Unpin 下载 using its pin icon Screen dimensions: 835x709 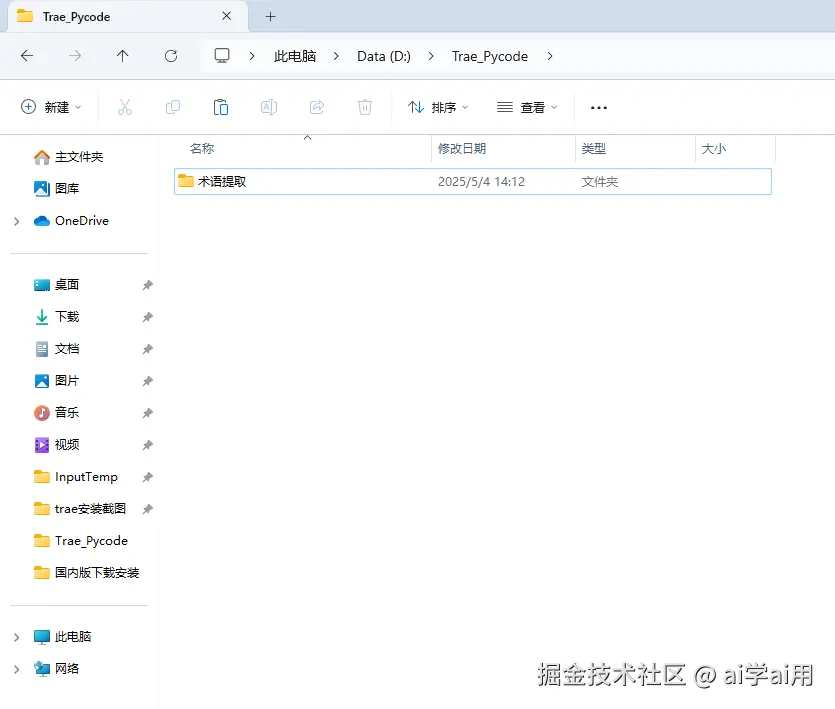pos(148,317)
